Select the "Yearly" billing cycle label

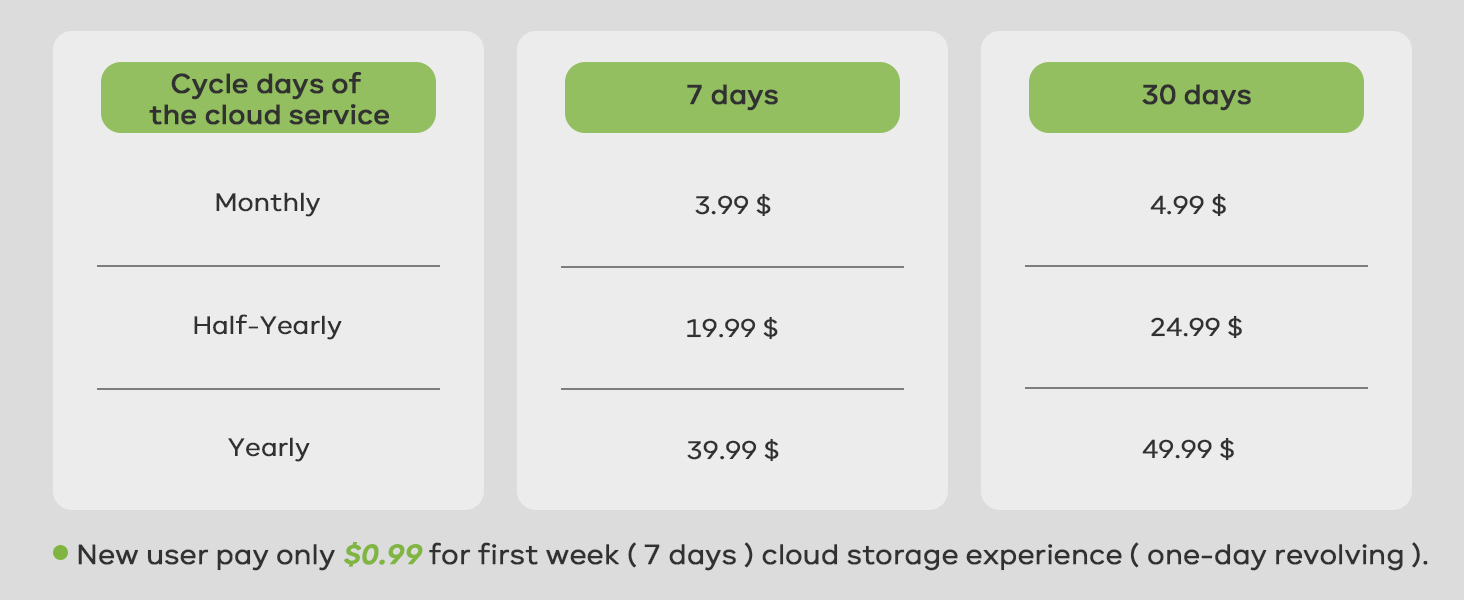coord(268,448)
